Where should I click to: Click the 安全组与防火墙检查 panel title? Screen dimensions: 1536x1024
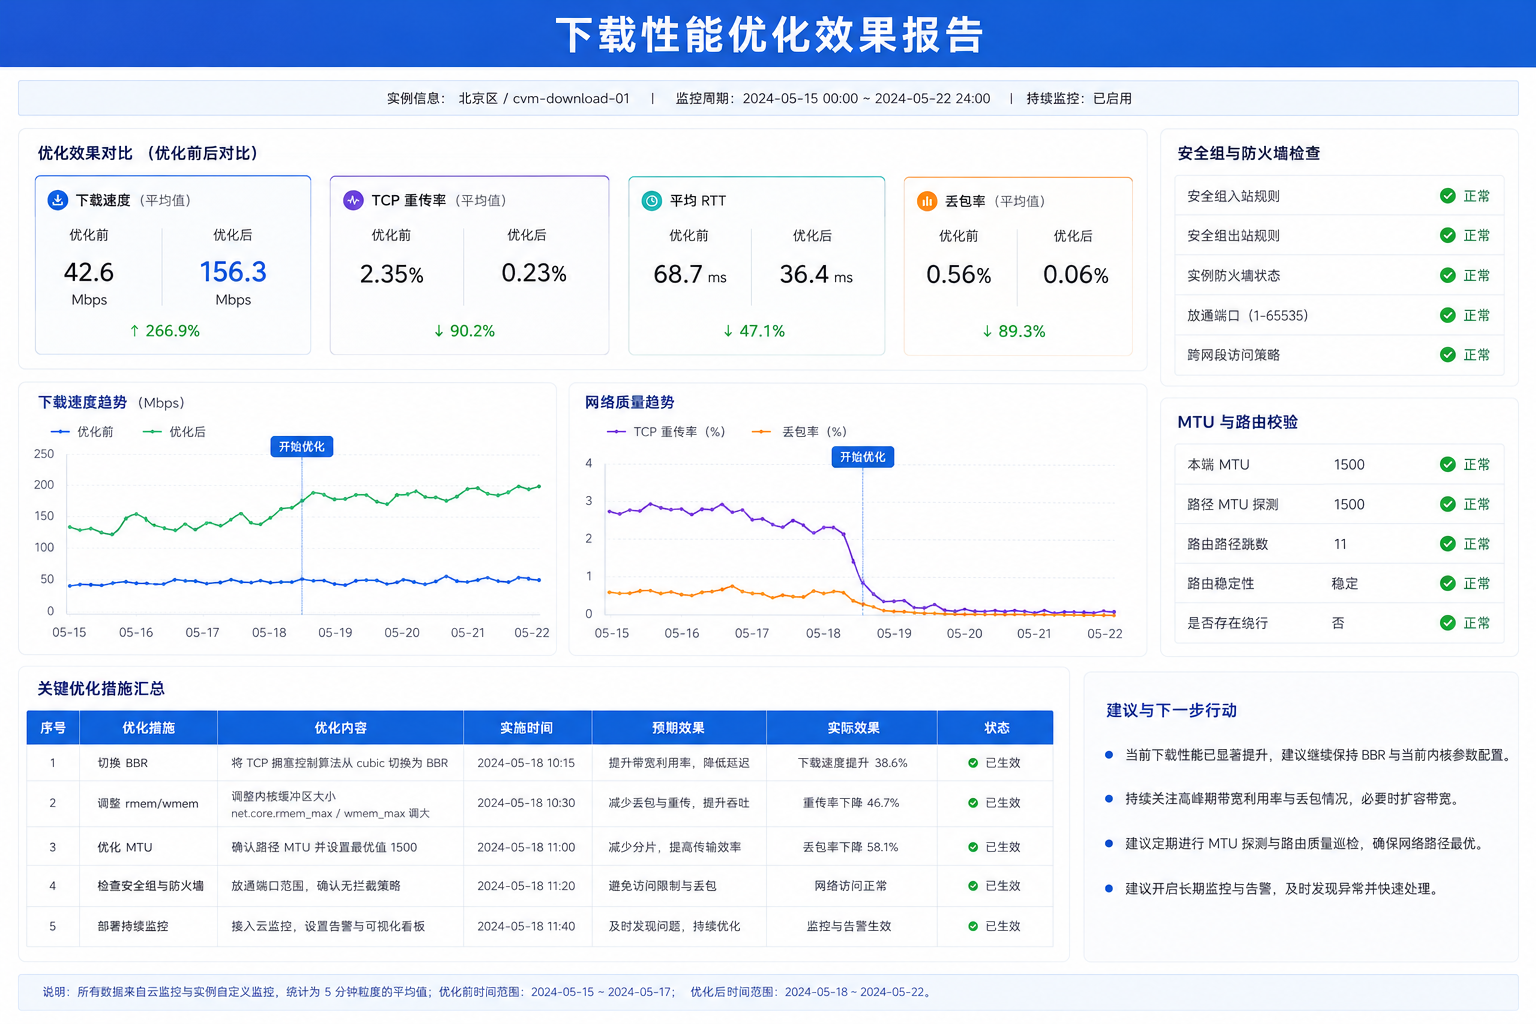coord(1249,153)
